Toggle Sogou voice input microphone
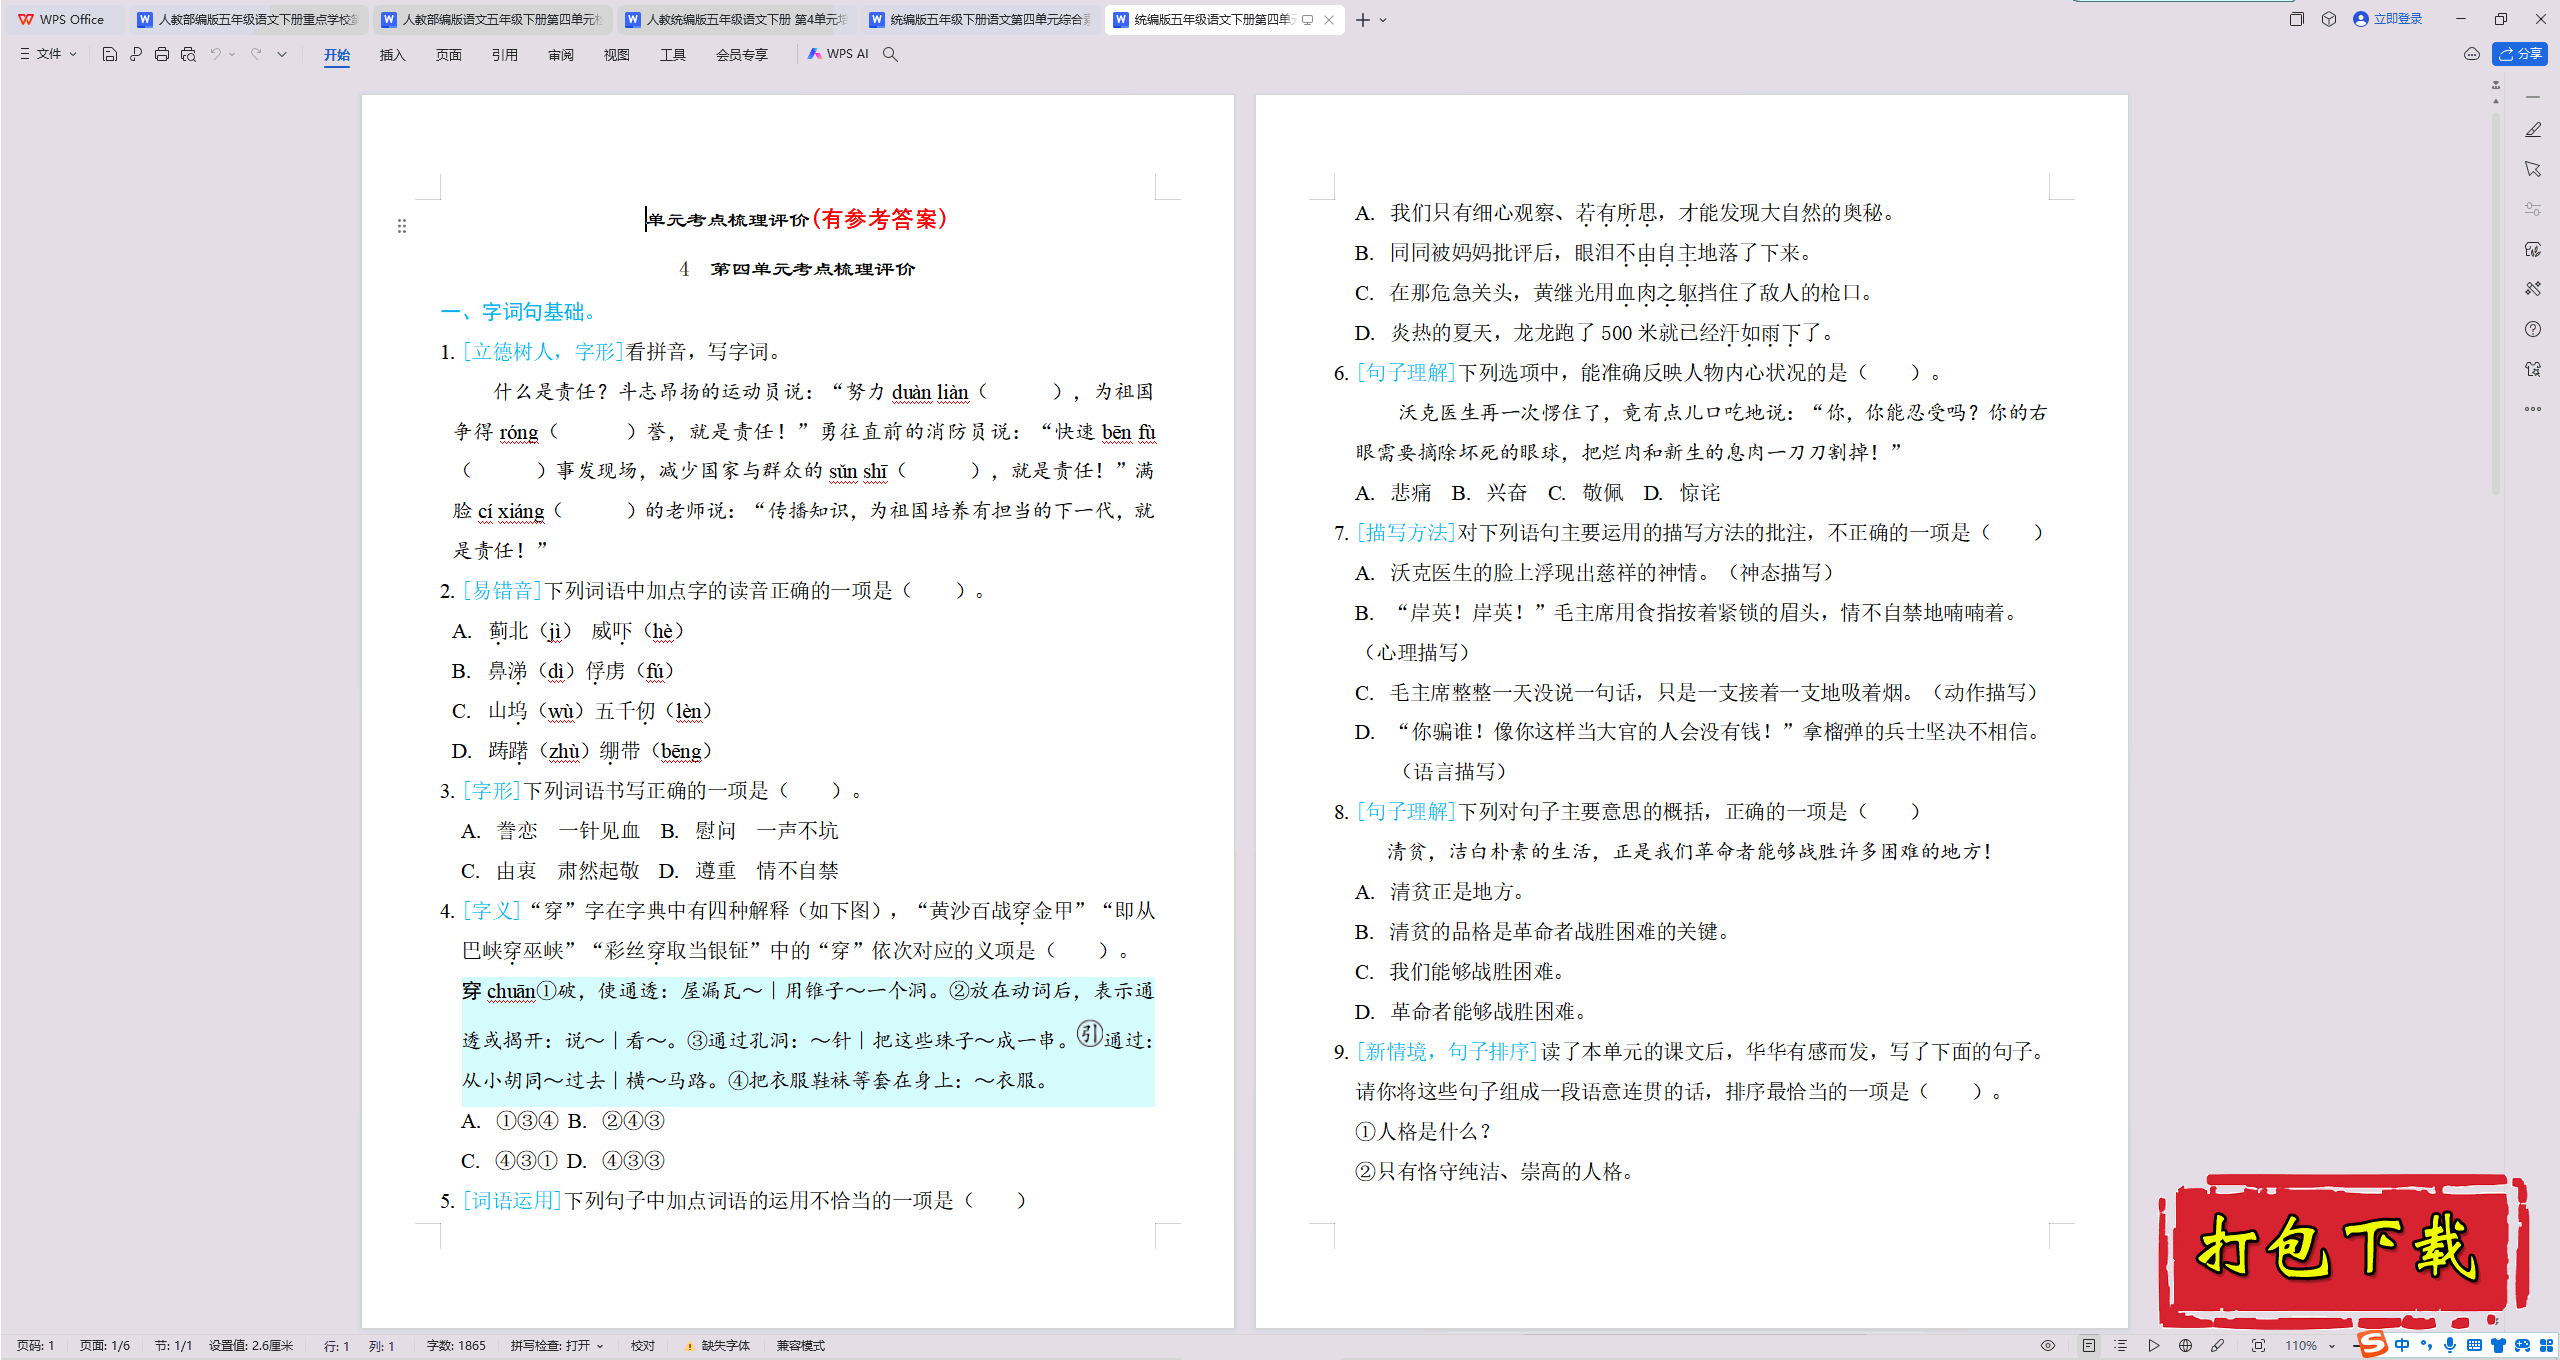The image size is (2560, 1360). [x=2450, y=1346]
